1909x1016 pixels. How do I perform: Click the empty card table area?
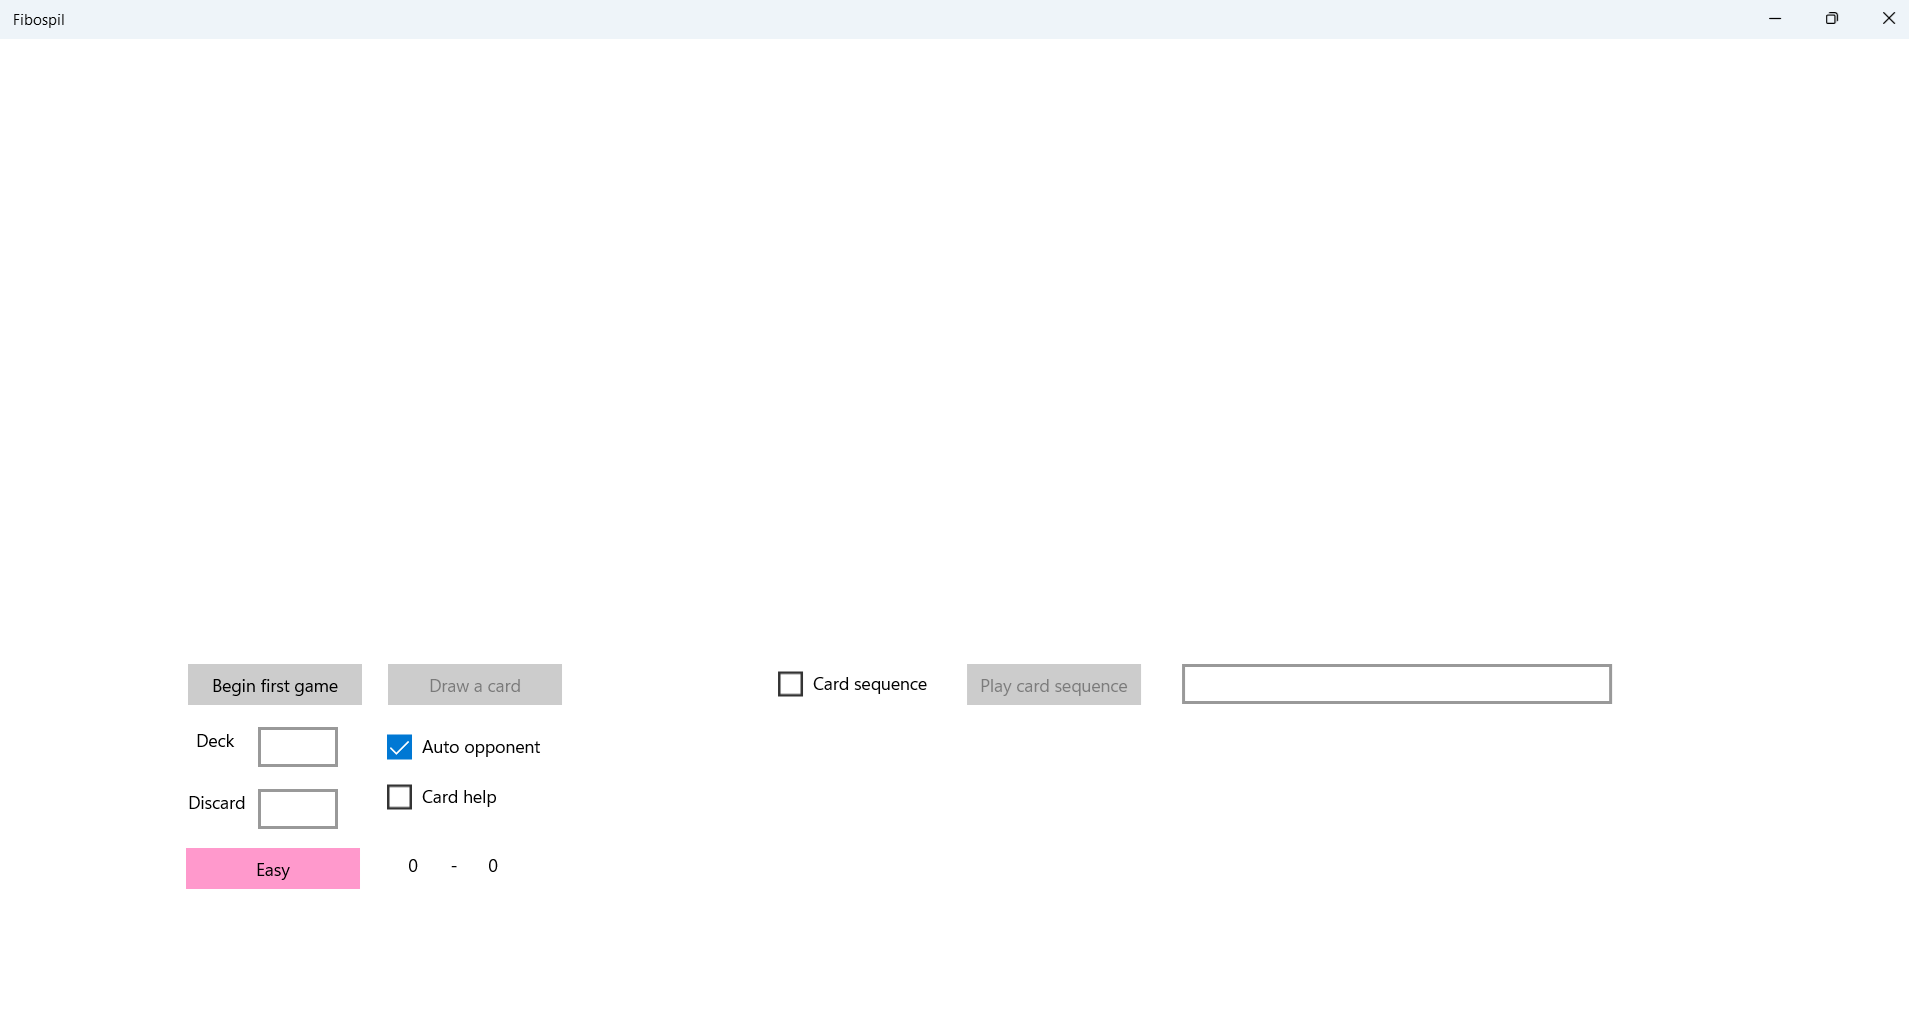(x=954, y=340)
